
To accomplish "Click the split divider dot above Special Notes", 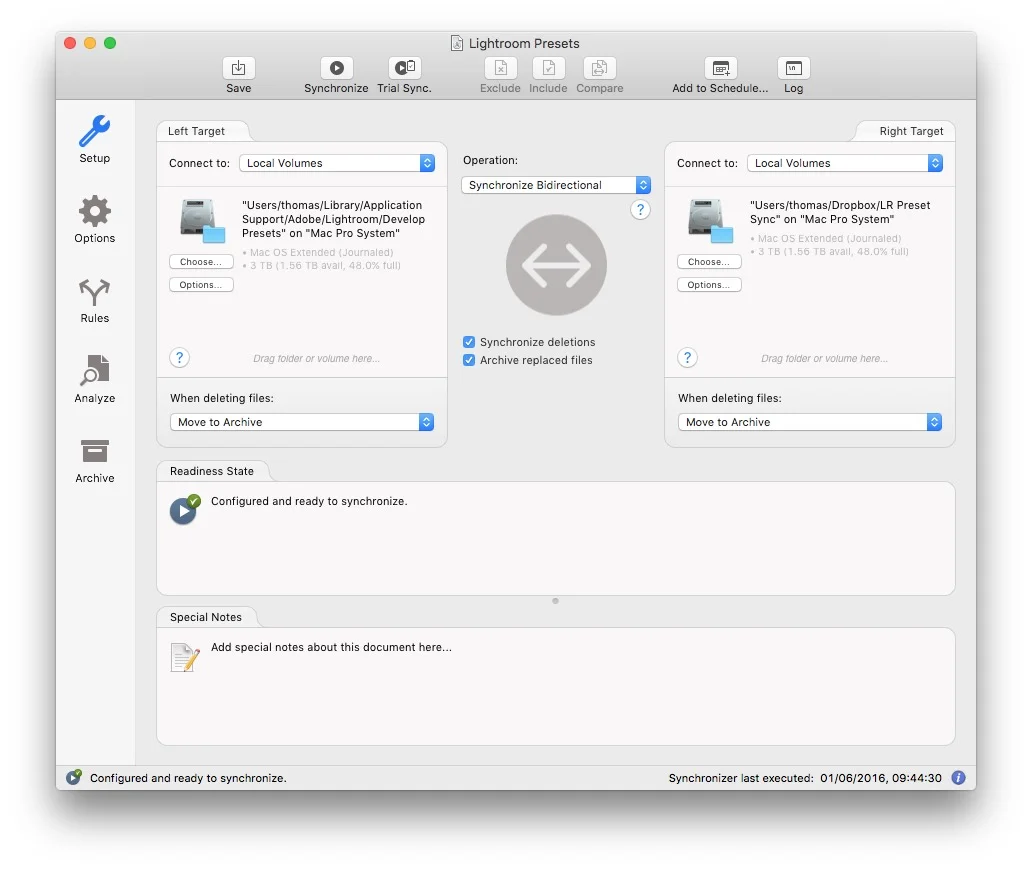I will tap(555, 601).
